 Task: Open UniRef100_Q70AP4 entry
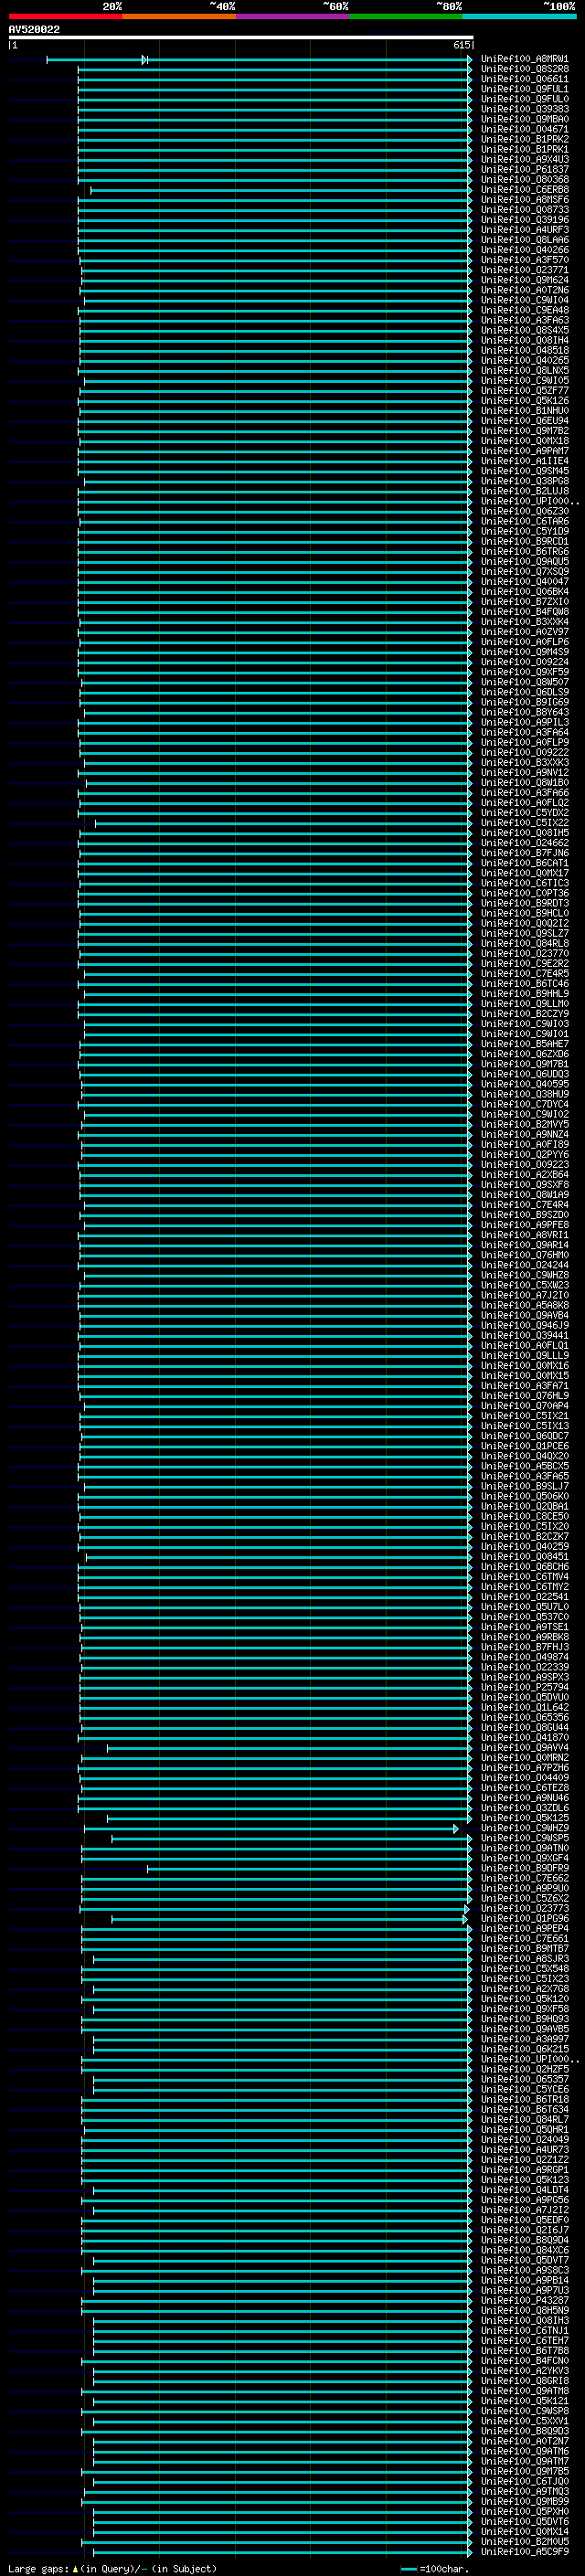(524, 1406)
